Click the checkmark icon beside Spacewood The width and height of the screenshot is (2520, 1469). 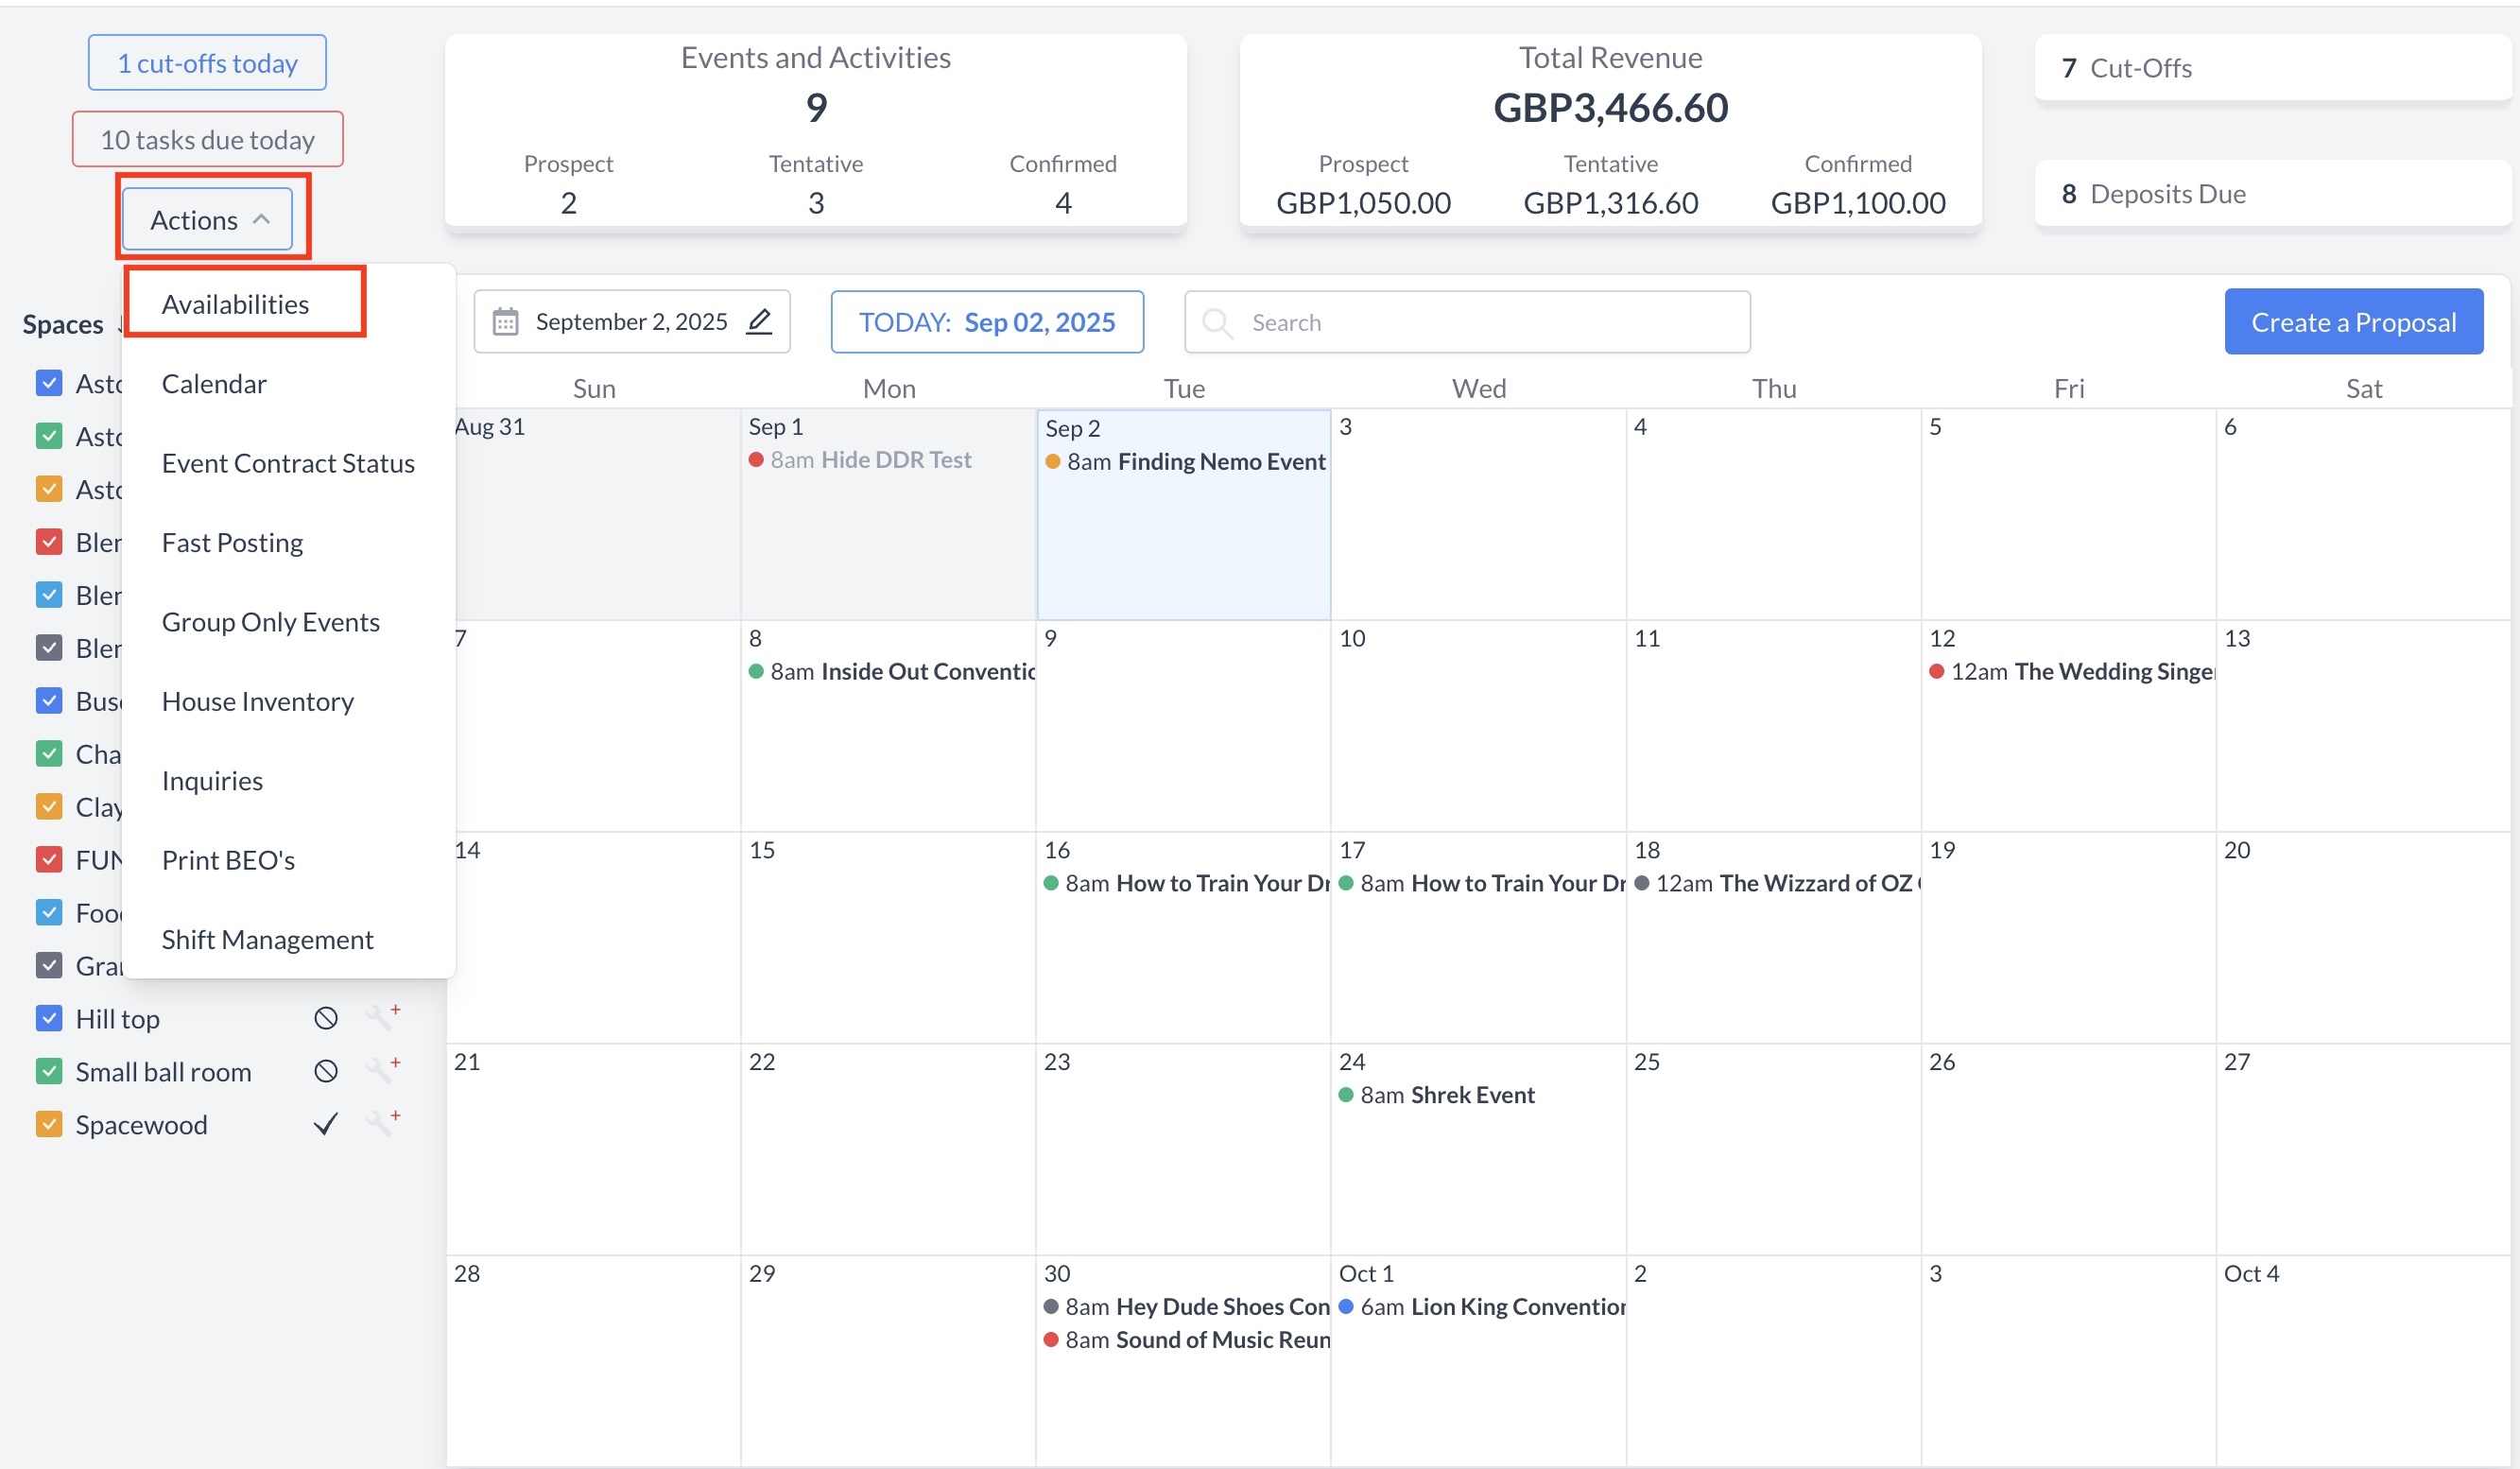click(x=326, y=1124)
